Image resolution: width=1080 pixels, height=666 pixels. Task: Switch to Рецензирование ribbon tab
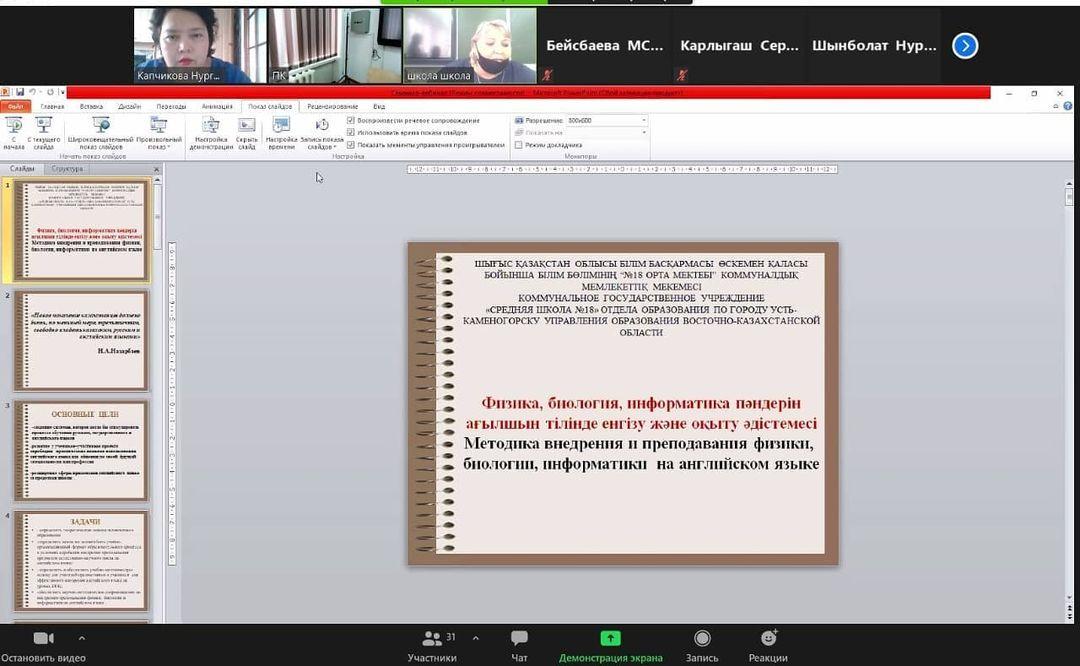(333, 107)
